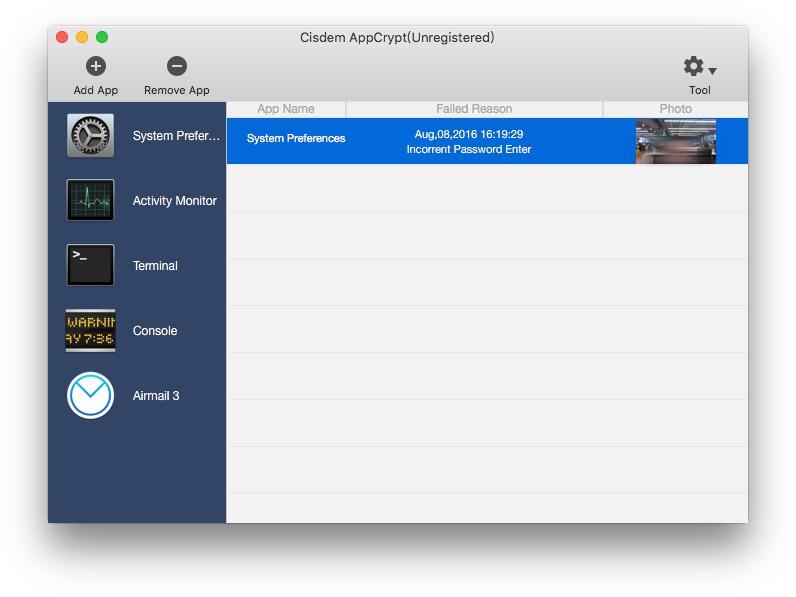The width and height of the screenshot is (796, 597).
Task: Expand the Tool dropdown arrow
Action: pos(712,71)
